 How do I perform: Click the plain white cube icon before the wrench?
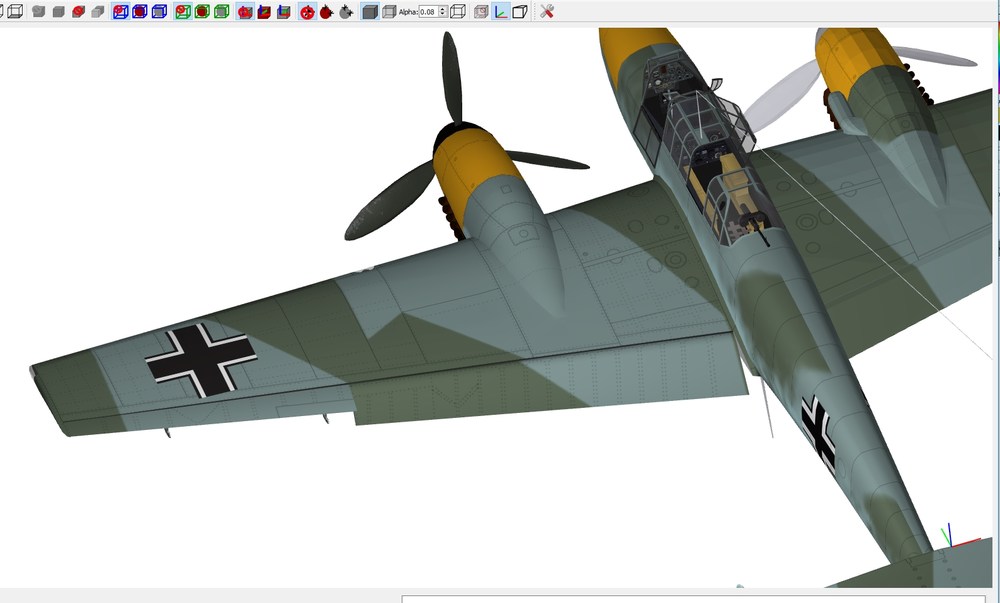520,11
